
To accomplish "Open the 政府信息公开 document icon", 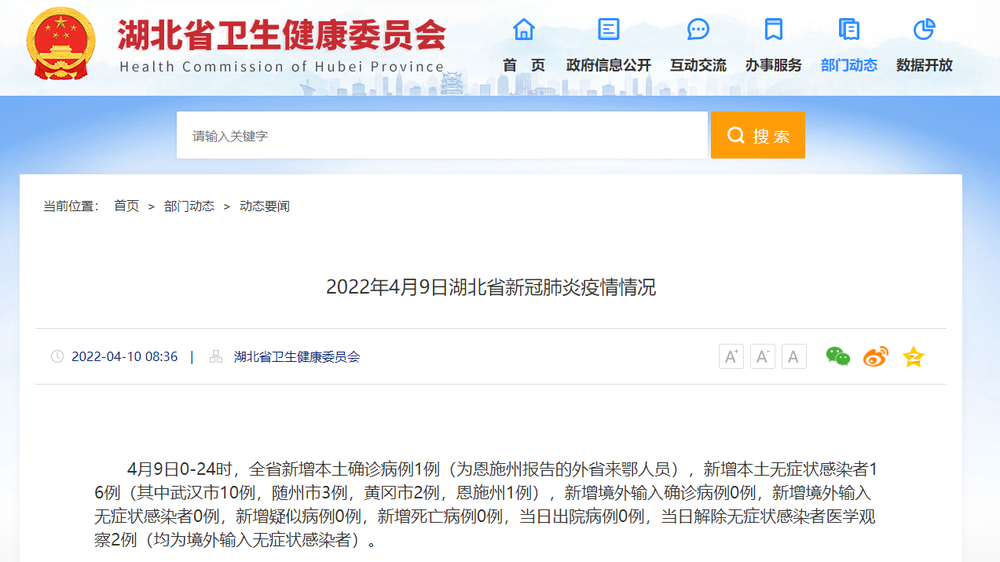I will tap(608, 29).
